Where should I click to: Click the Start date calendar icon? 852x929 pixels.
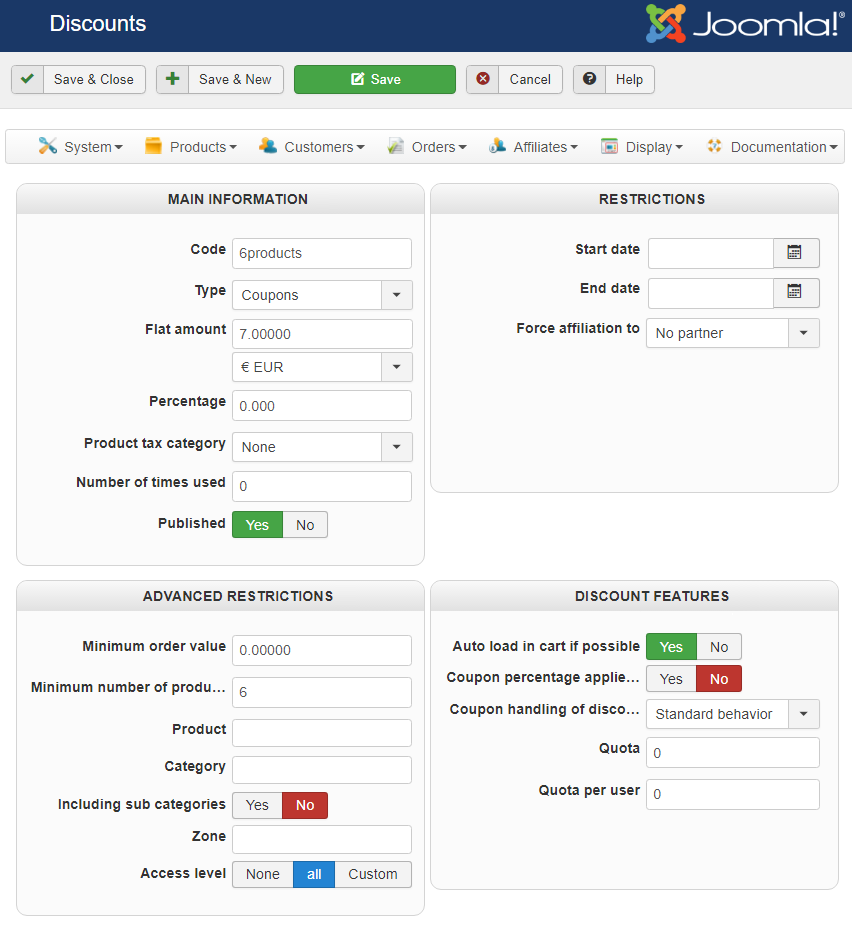coord(795,253)
